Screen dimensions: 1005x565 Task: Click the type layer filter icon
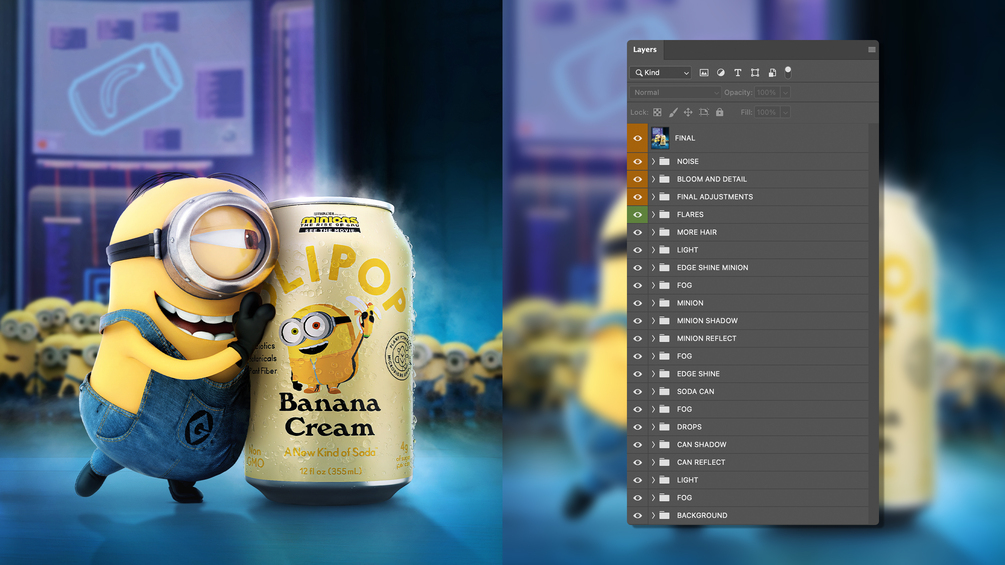point(738,73)
